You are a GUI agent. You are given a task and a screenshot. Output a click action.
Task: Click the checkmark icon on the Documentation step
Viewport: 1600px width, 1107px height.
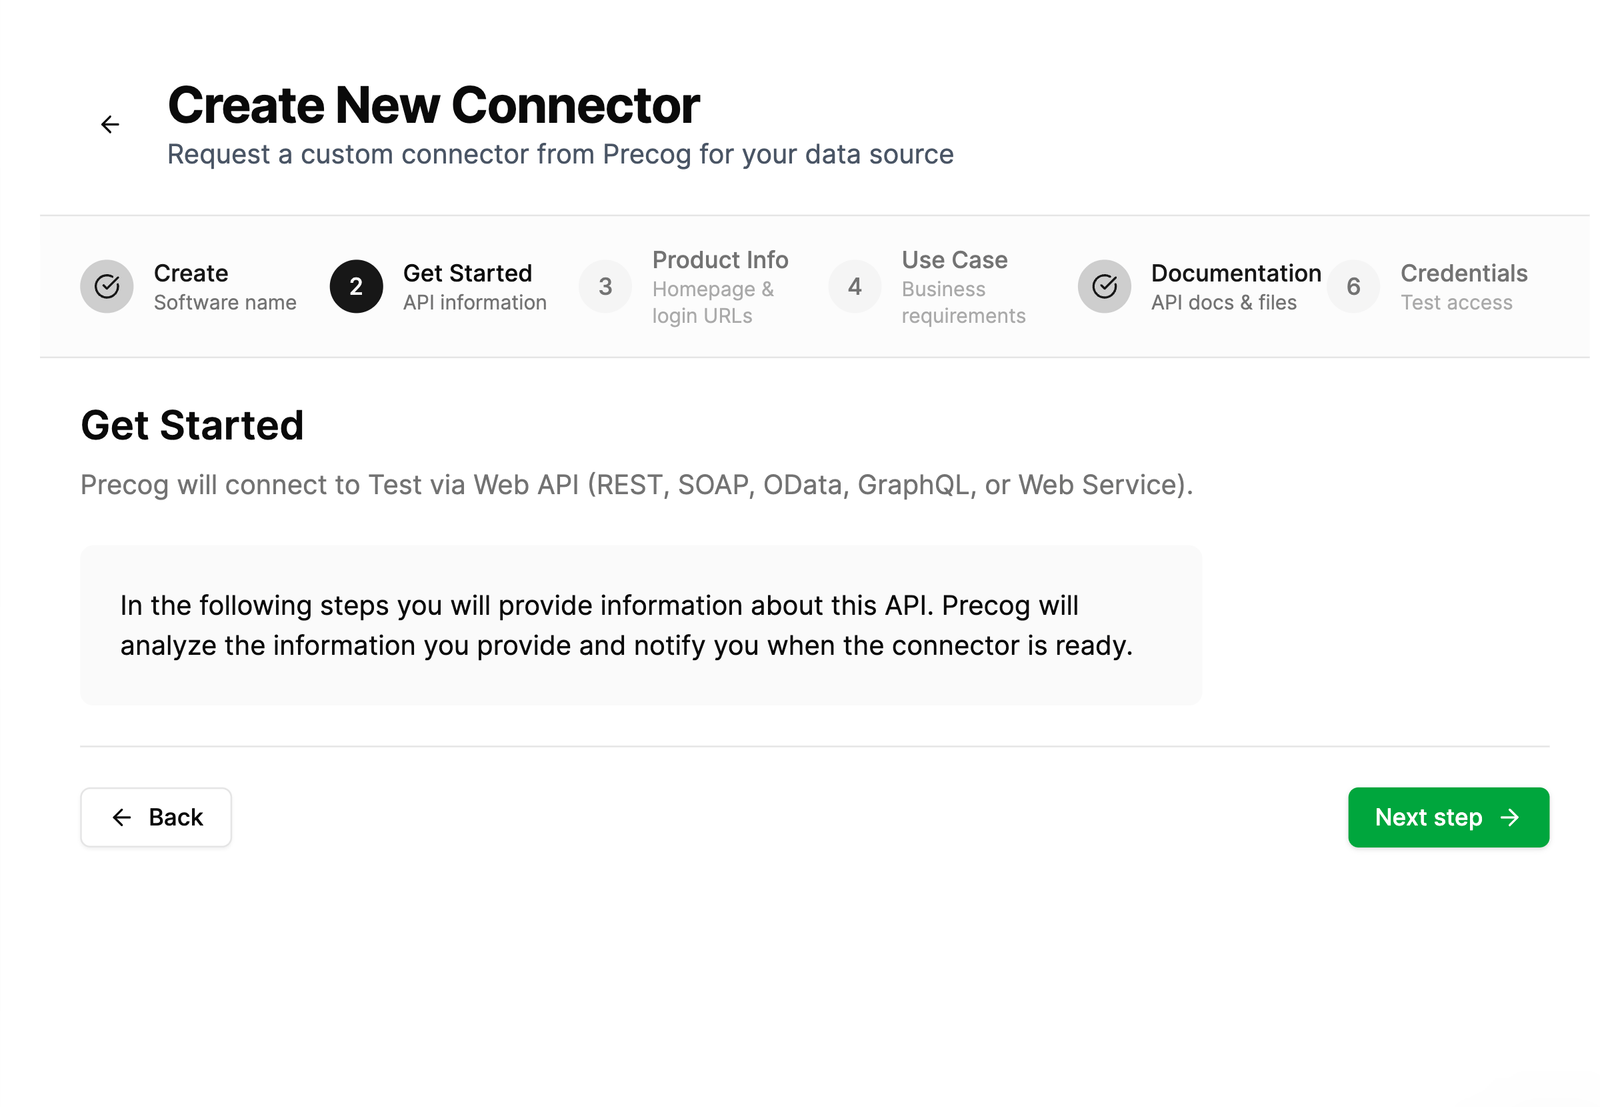pos(1104,286)
